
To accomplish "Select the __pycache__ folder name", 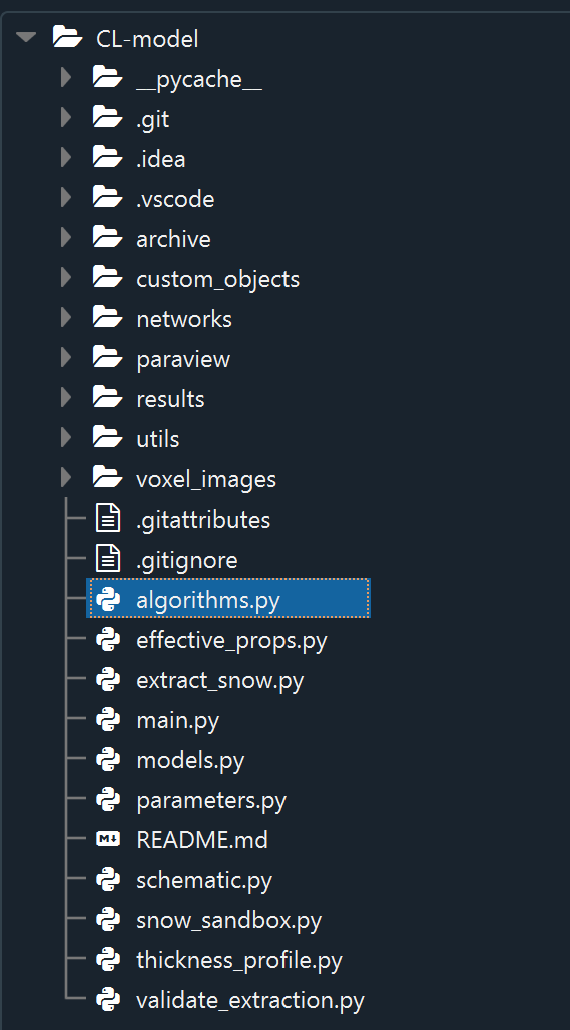I will pos(199,79).
